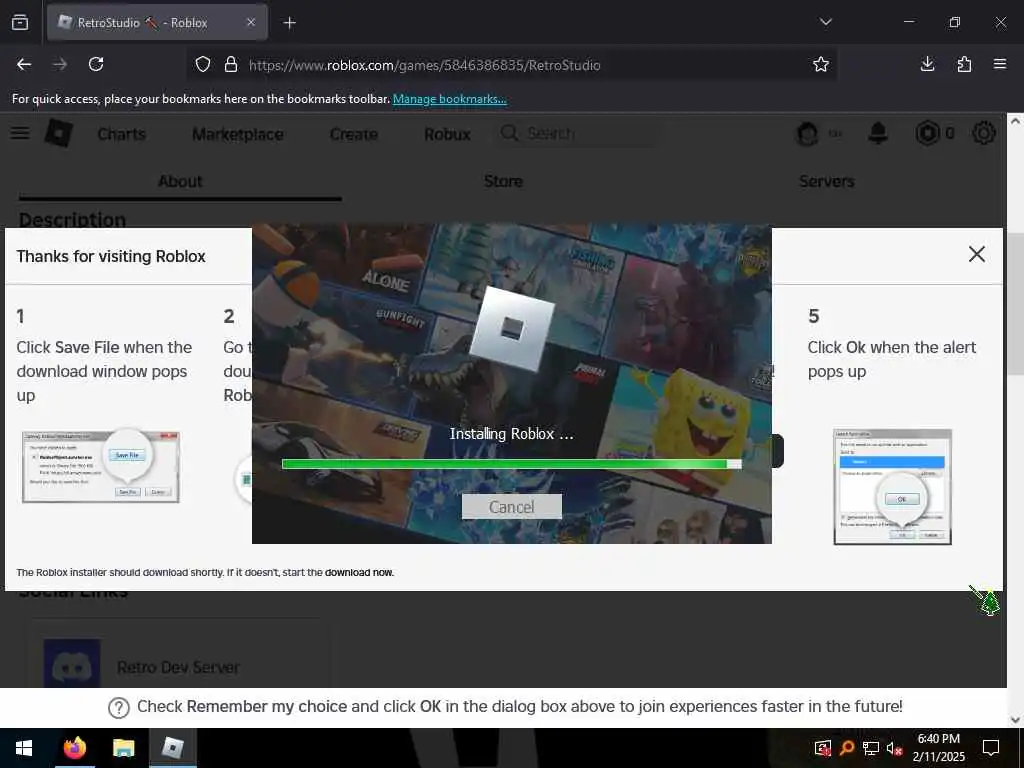The height and width of the screenshot is (768, 1024).
Task: Open Firefox from the taskbar
Action: tap(74, 748)
